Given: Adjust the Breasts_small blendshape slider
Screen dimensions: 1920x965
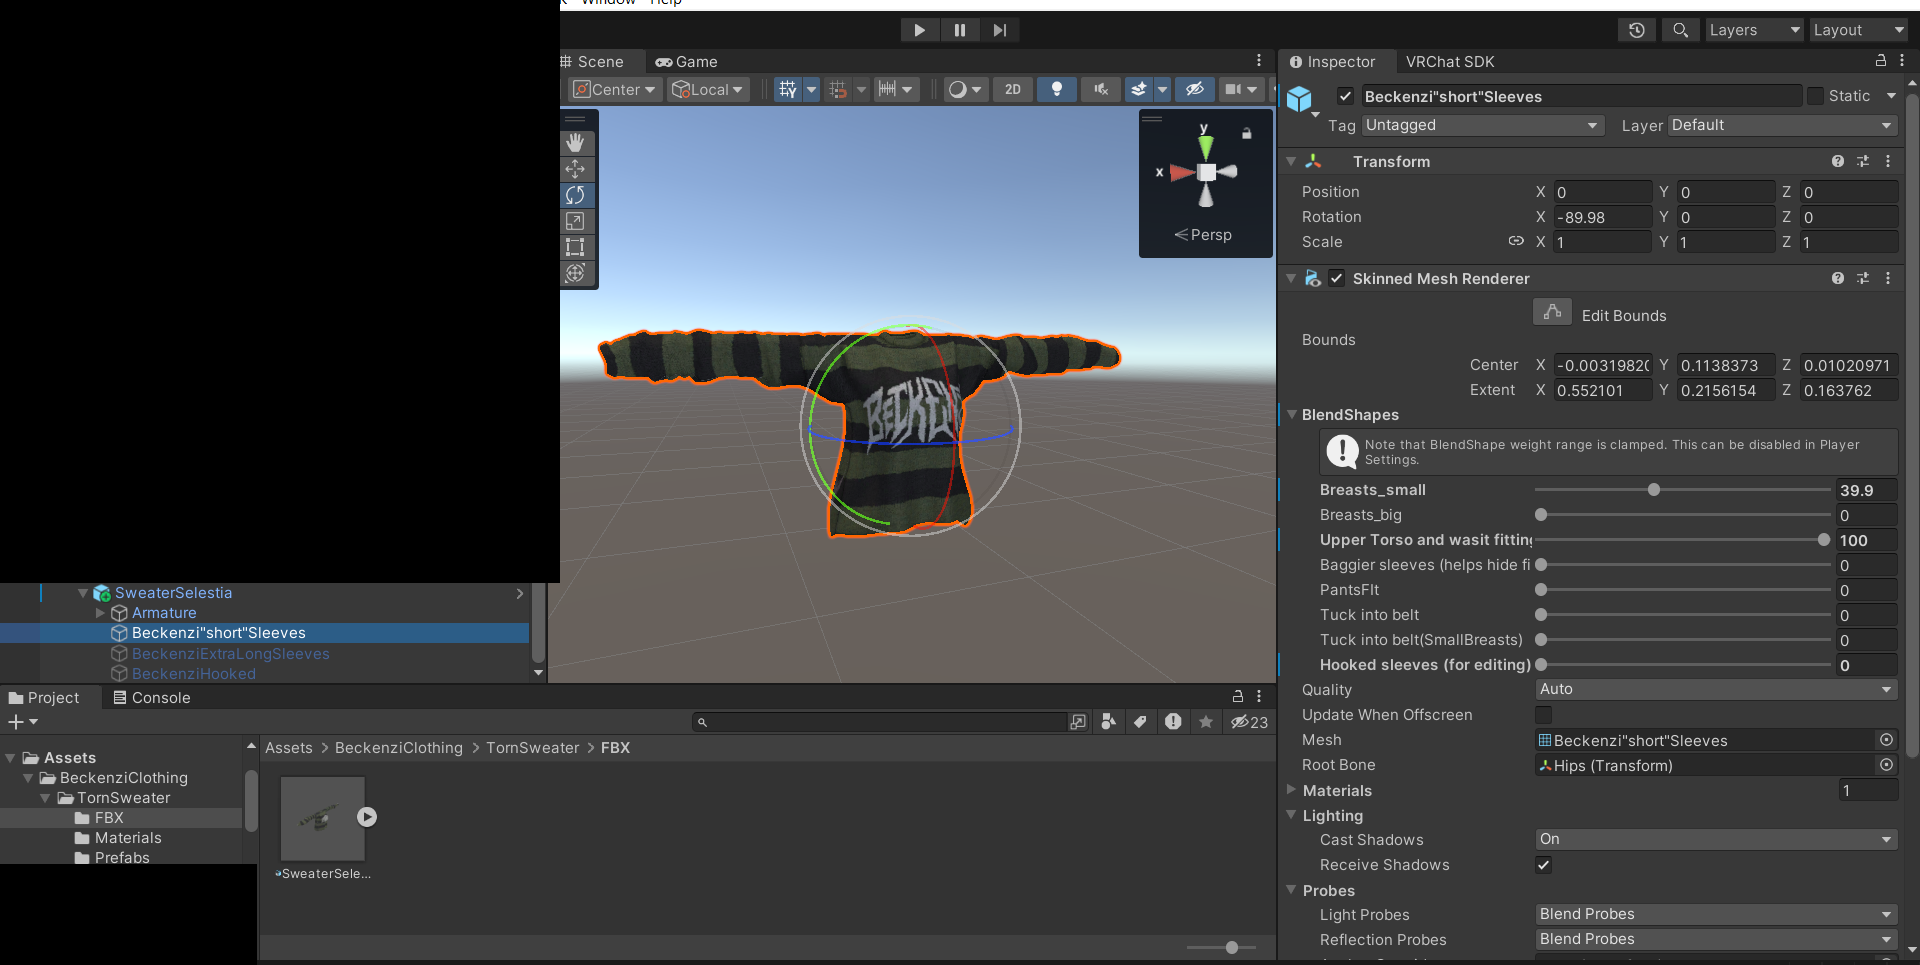Looking at the screenshot, I should tap(1683, 490).
